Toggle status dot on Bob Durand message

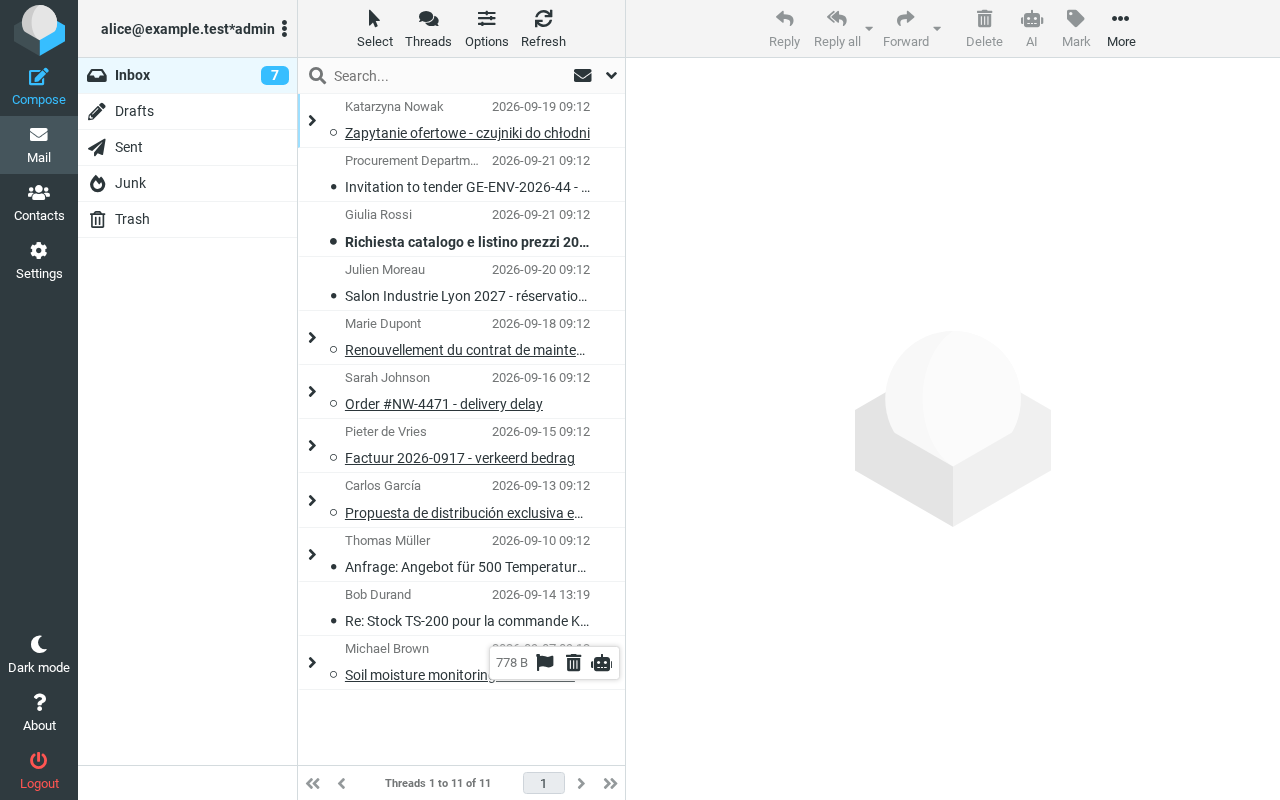[x=333, y=621]
